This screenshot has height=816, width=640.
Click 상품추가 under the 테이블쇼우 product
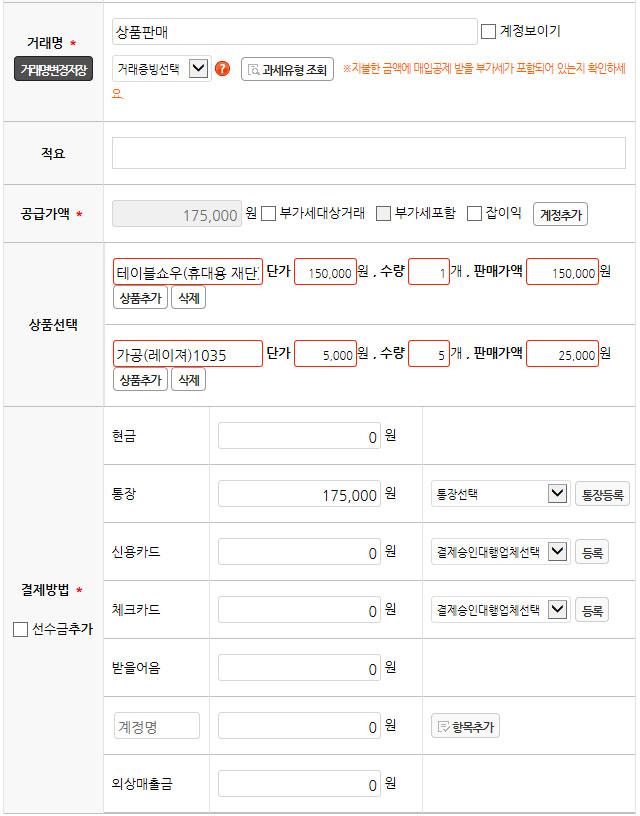[140, 297]
